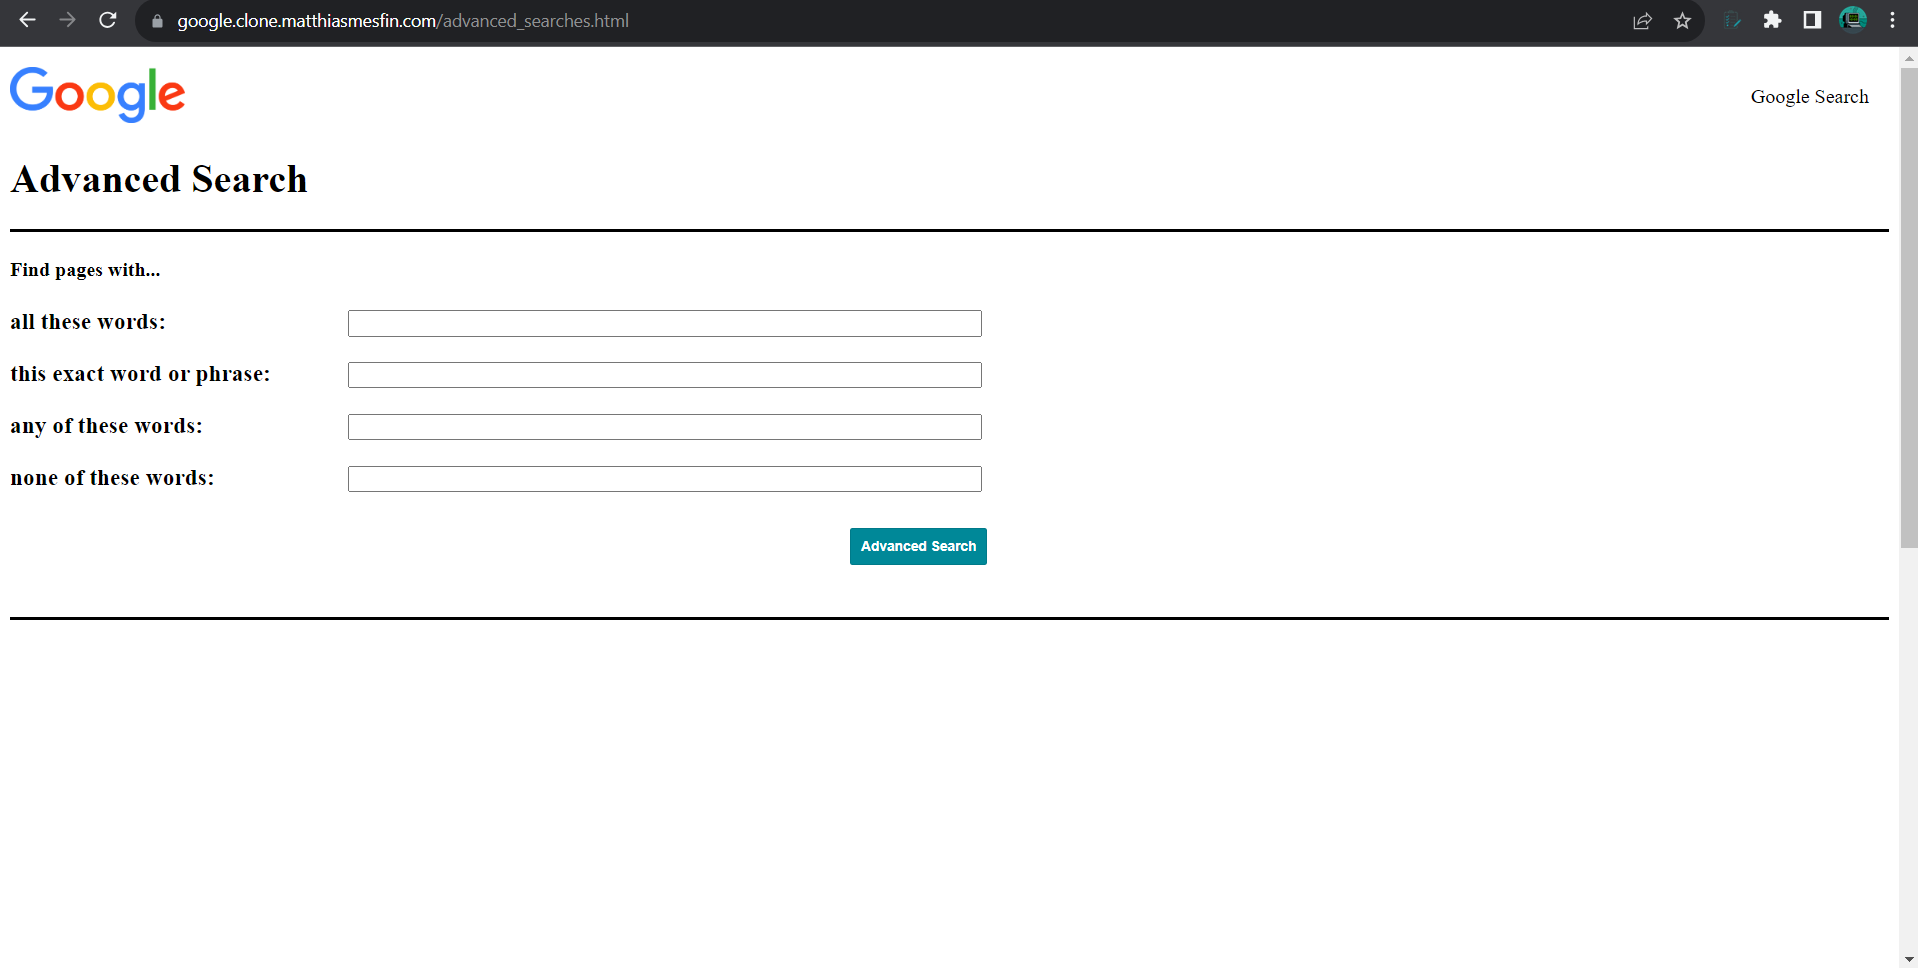
Task: Focus the 'this exact word or phrase' field
Action: tap(665, 375)
